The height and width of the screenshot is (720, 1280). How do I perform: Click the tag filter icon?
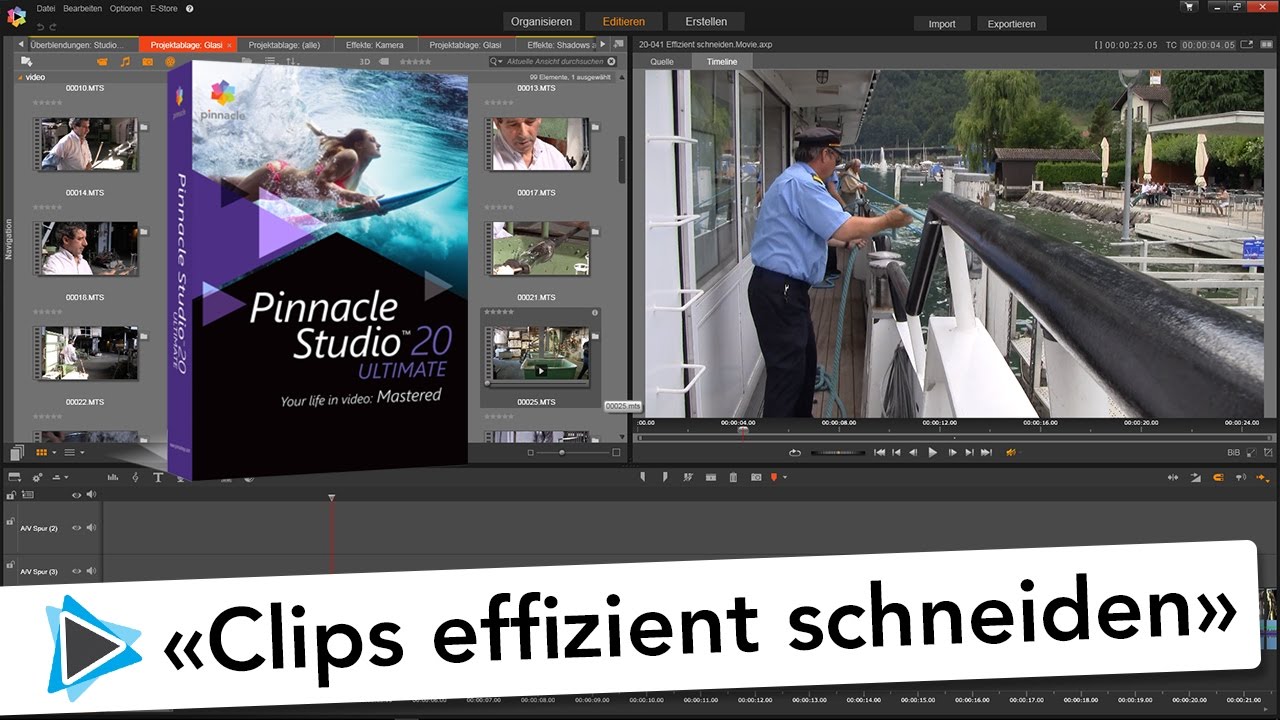click(383, 62)
